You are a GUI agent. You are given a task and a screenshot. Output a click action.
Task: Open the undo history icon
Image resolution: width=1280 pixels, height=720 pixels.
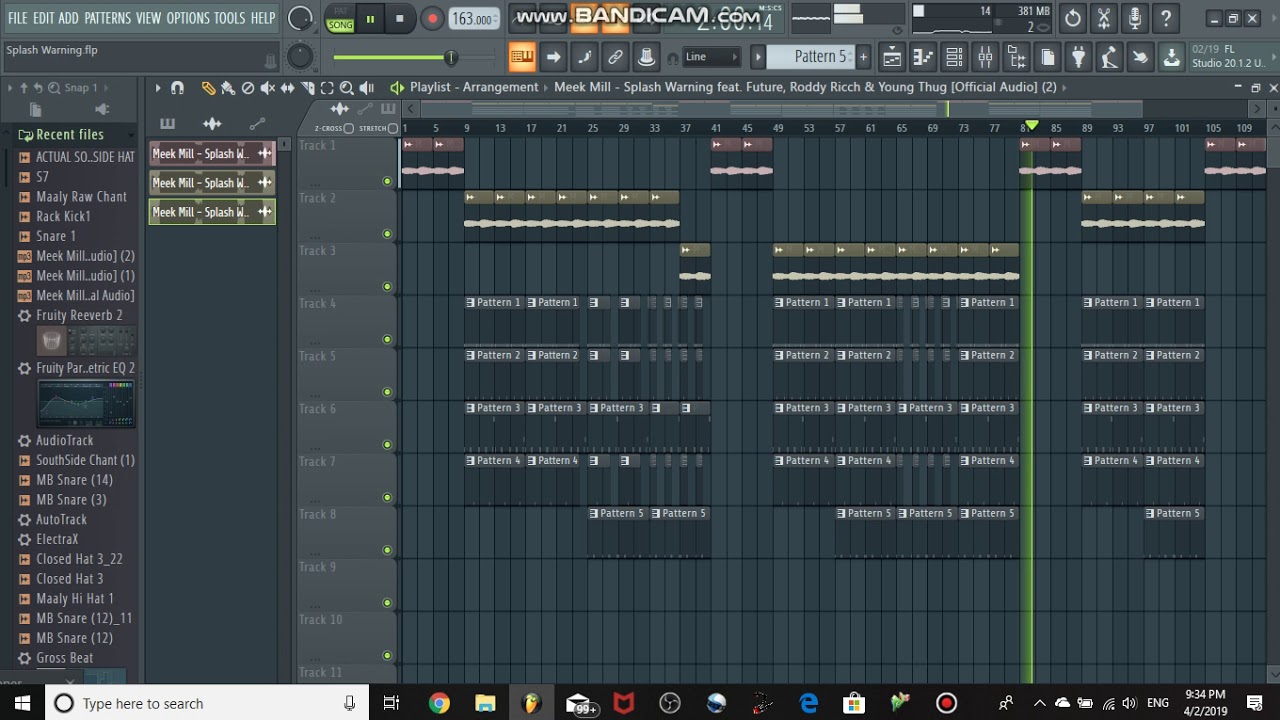(x=1073, y=18)
